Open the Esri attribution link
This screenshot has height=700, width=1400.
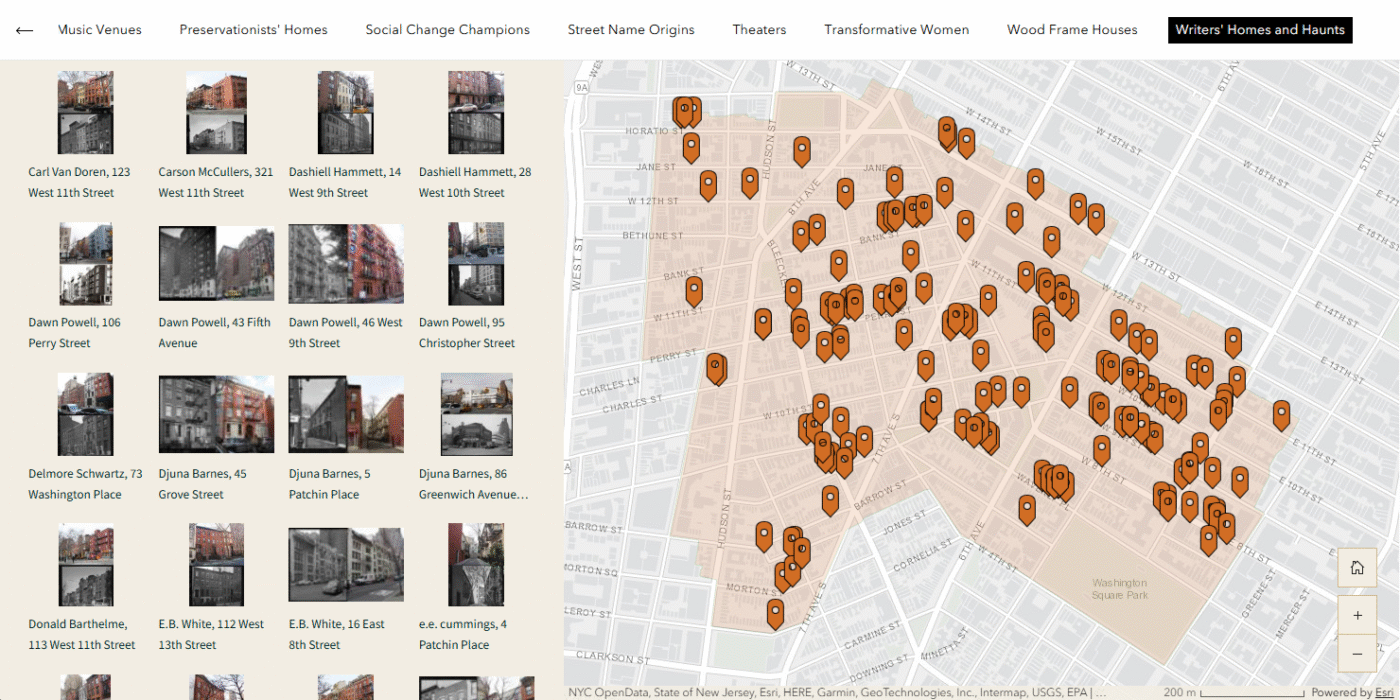click(1382, 692)
